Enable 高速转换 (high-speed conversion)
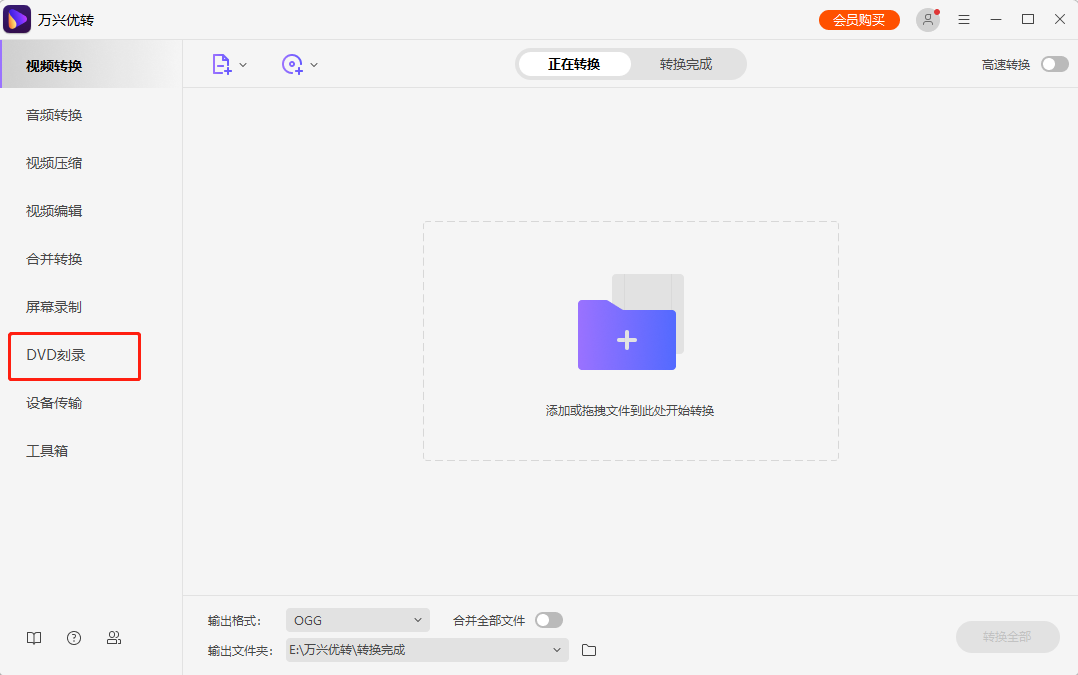The image size is (1078, 675). [x=1053, y=63]
